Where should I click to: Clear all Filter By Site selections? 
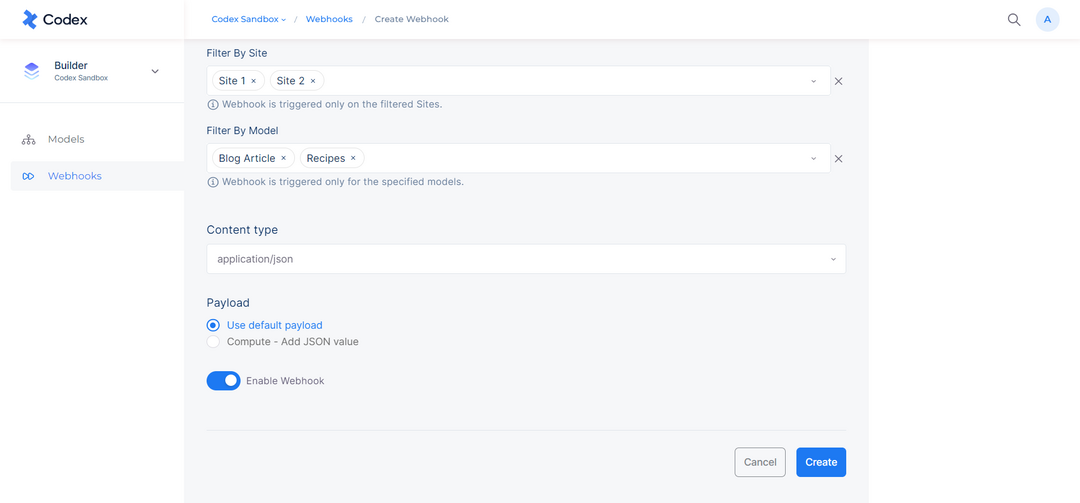tap(838, 81)
